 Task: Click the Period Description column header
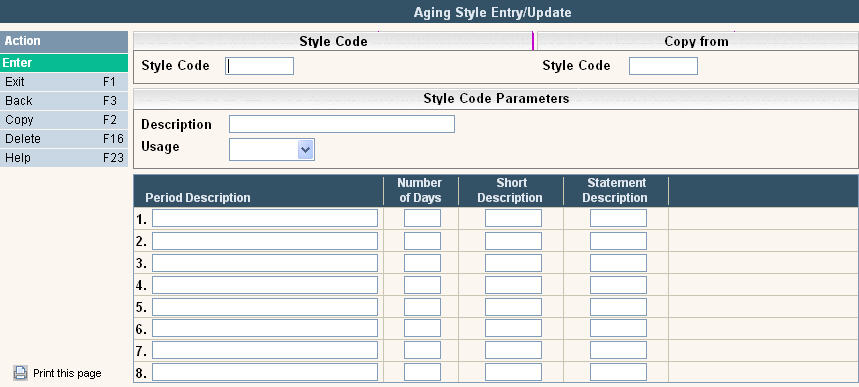pos(198,198)
